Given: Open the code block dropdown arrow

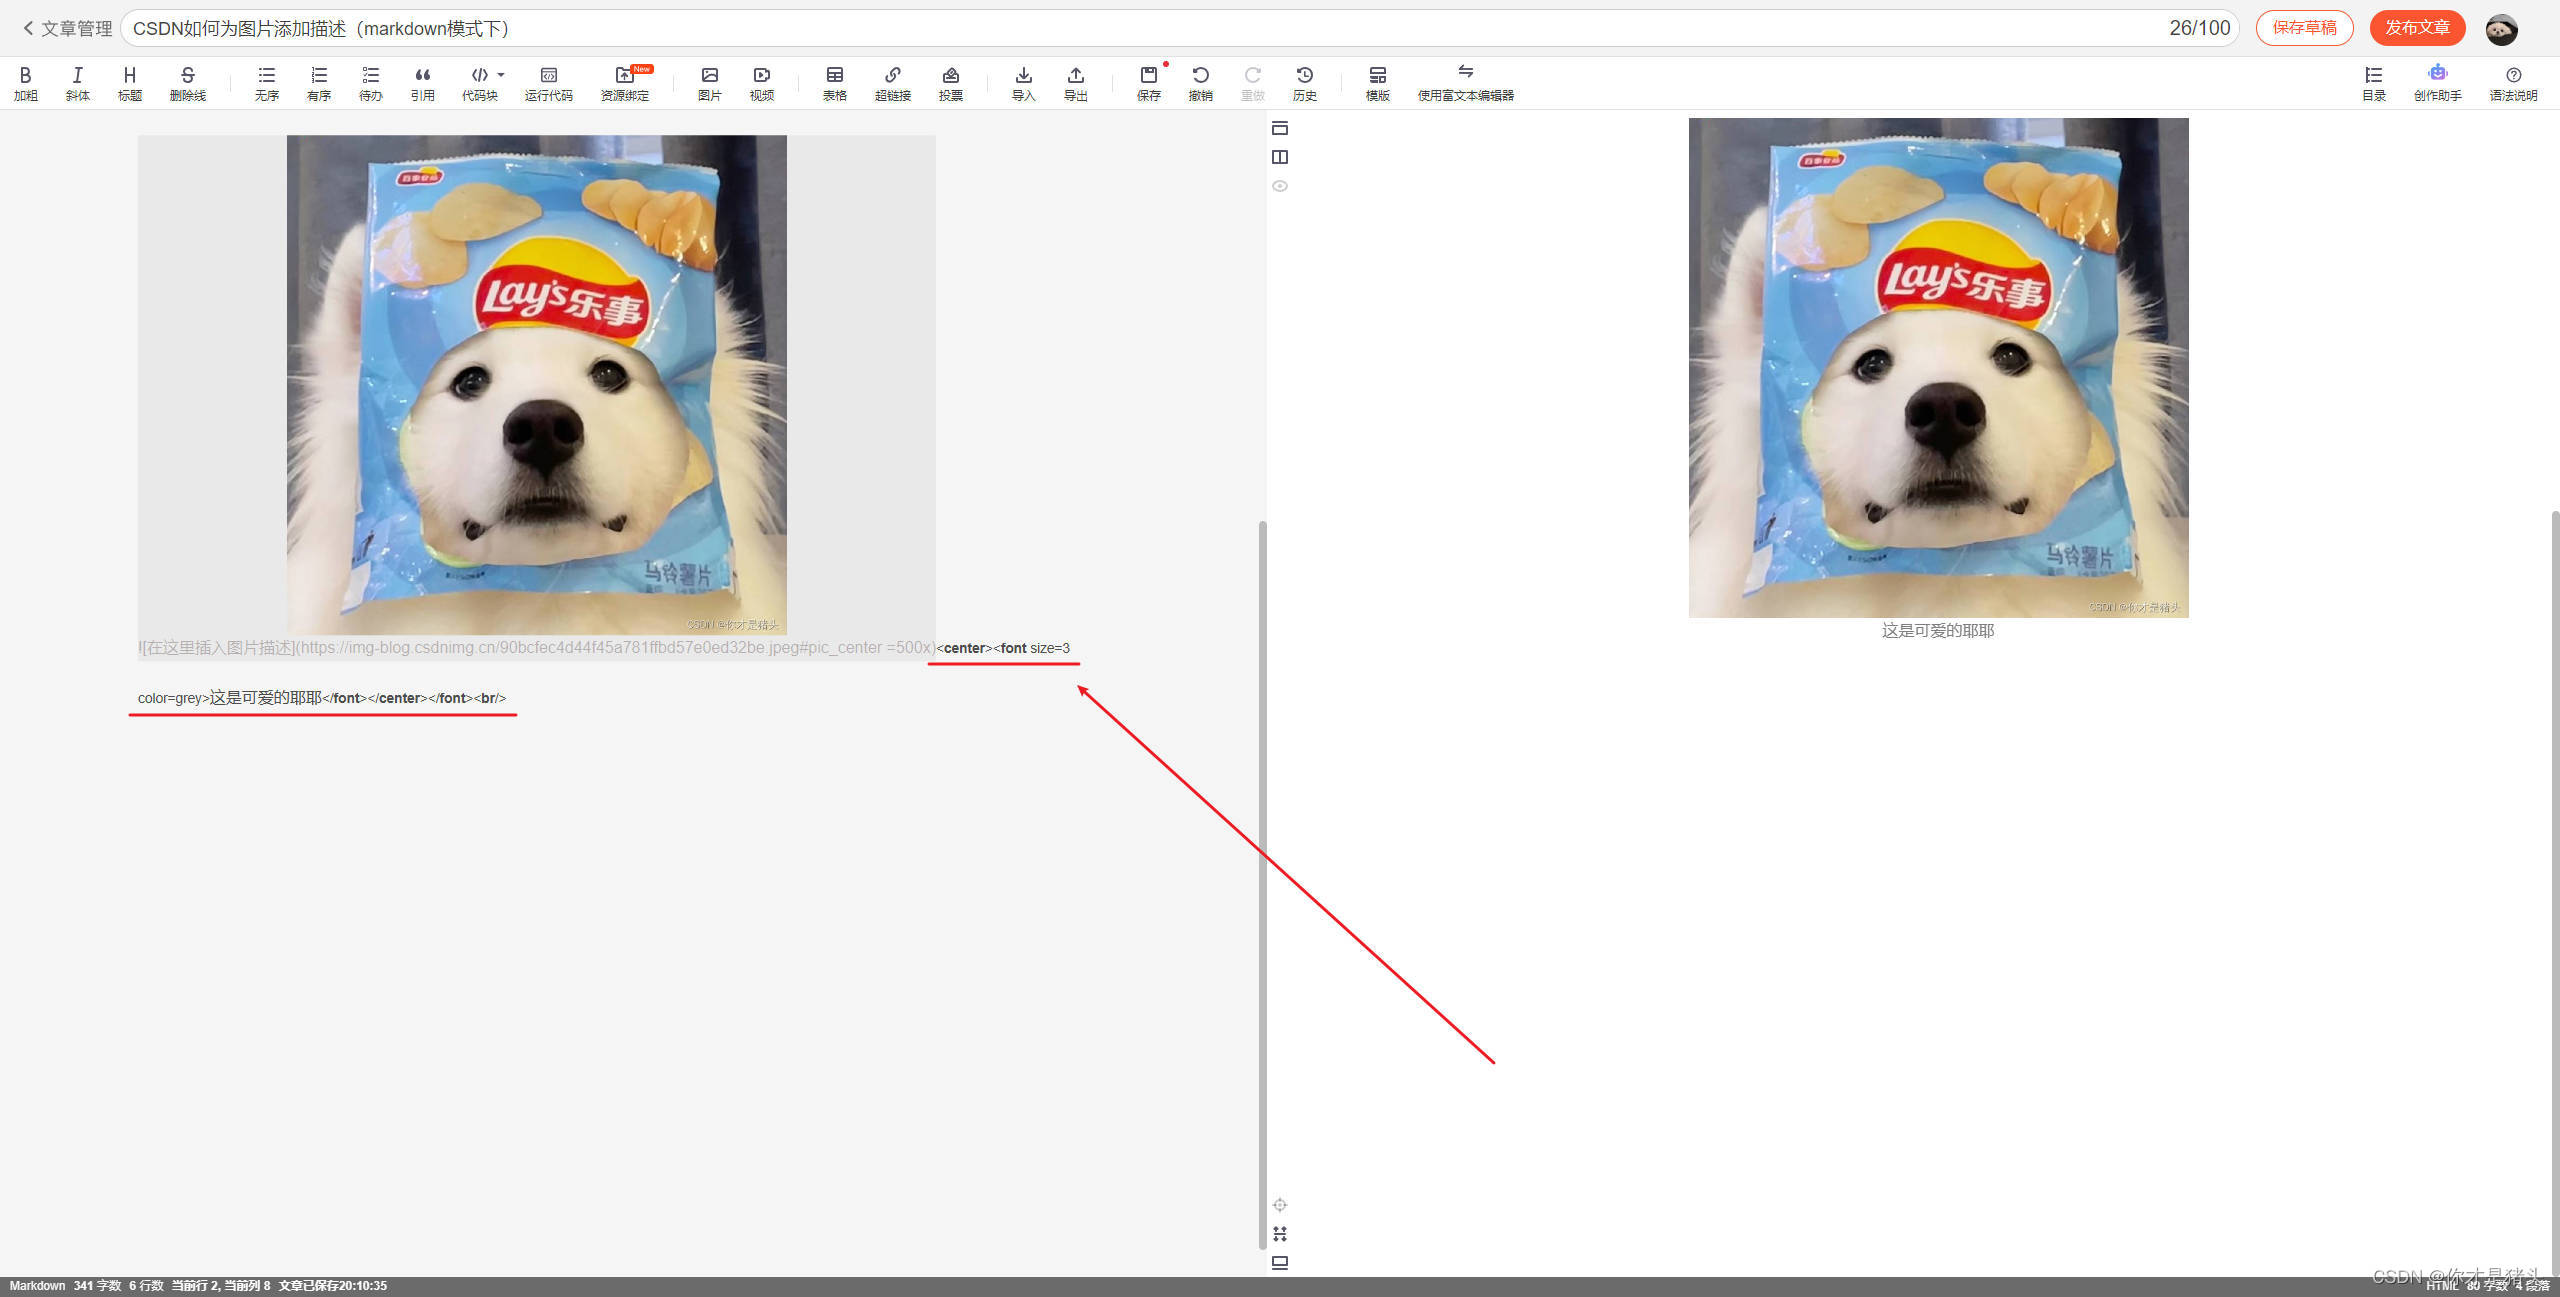Looking at the screenshot, I should [x=501, y=75].
